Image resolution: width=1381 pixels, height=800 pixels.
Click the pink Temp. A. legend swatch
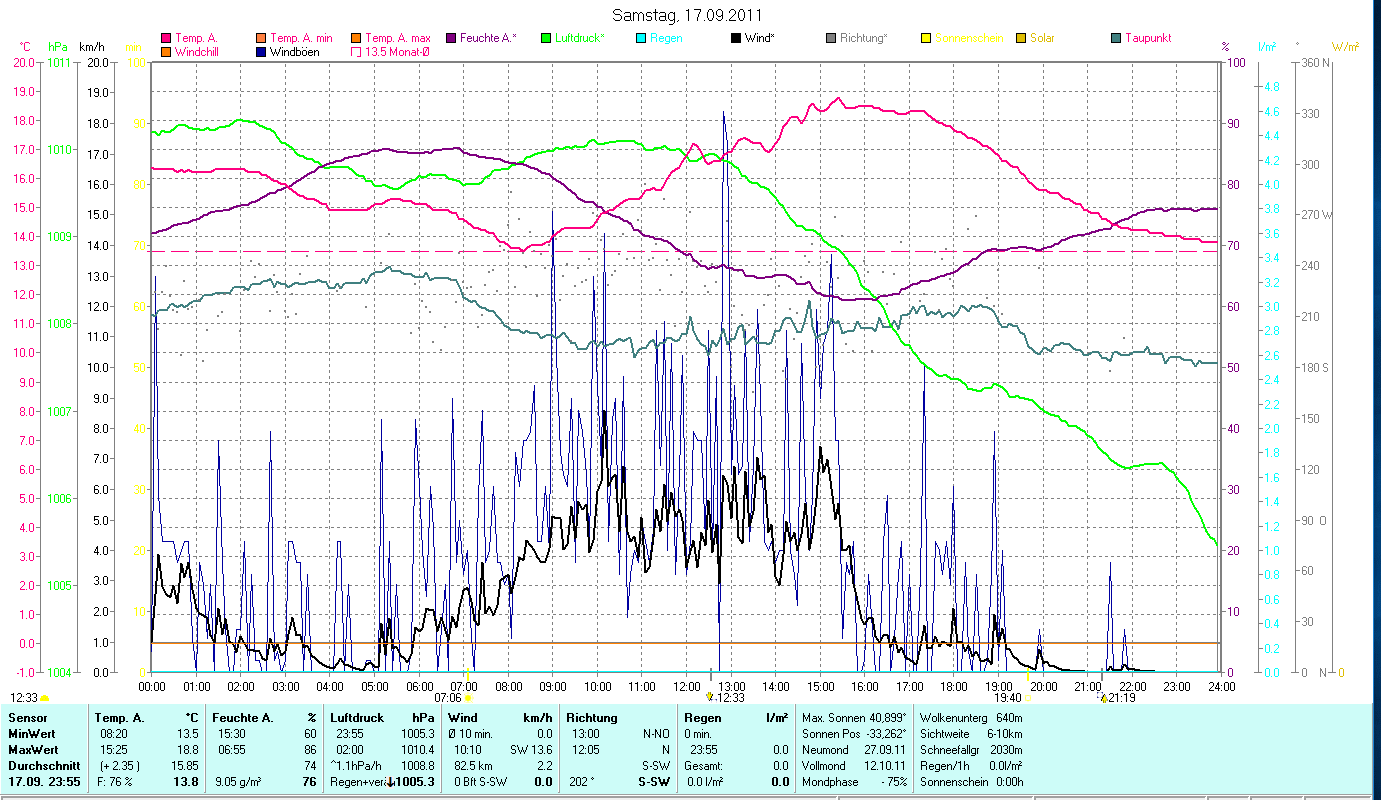[x=166, y=38]
